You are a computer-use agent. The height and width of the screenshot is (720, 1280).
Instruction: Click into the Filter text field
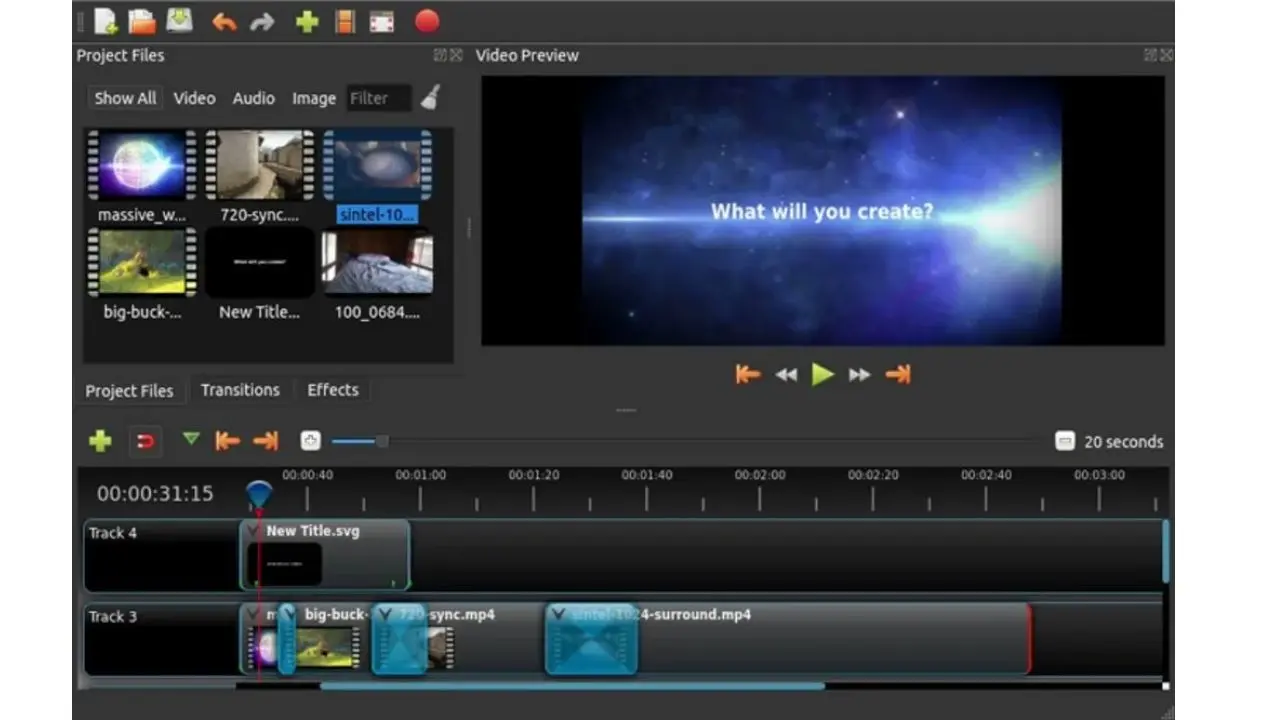379,98
